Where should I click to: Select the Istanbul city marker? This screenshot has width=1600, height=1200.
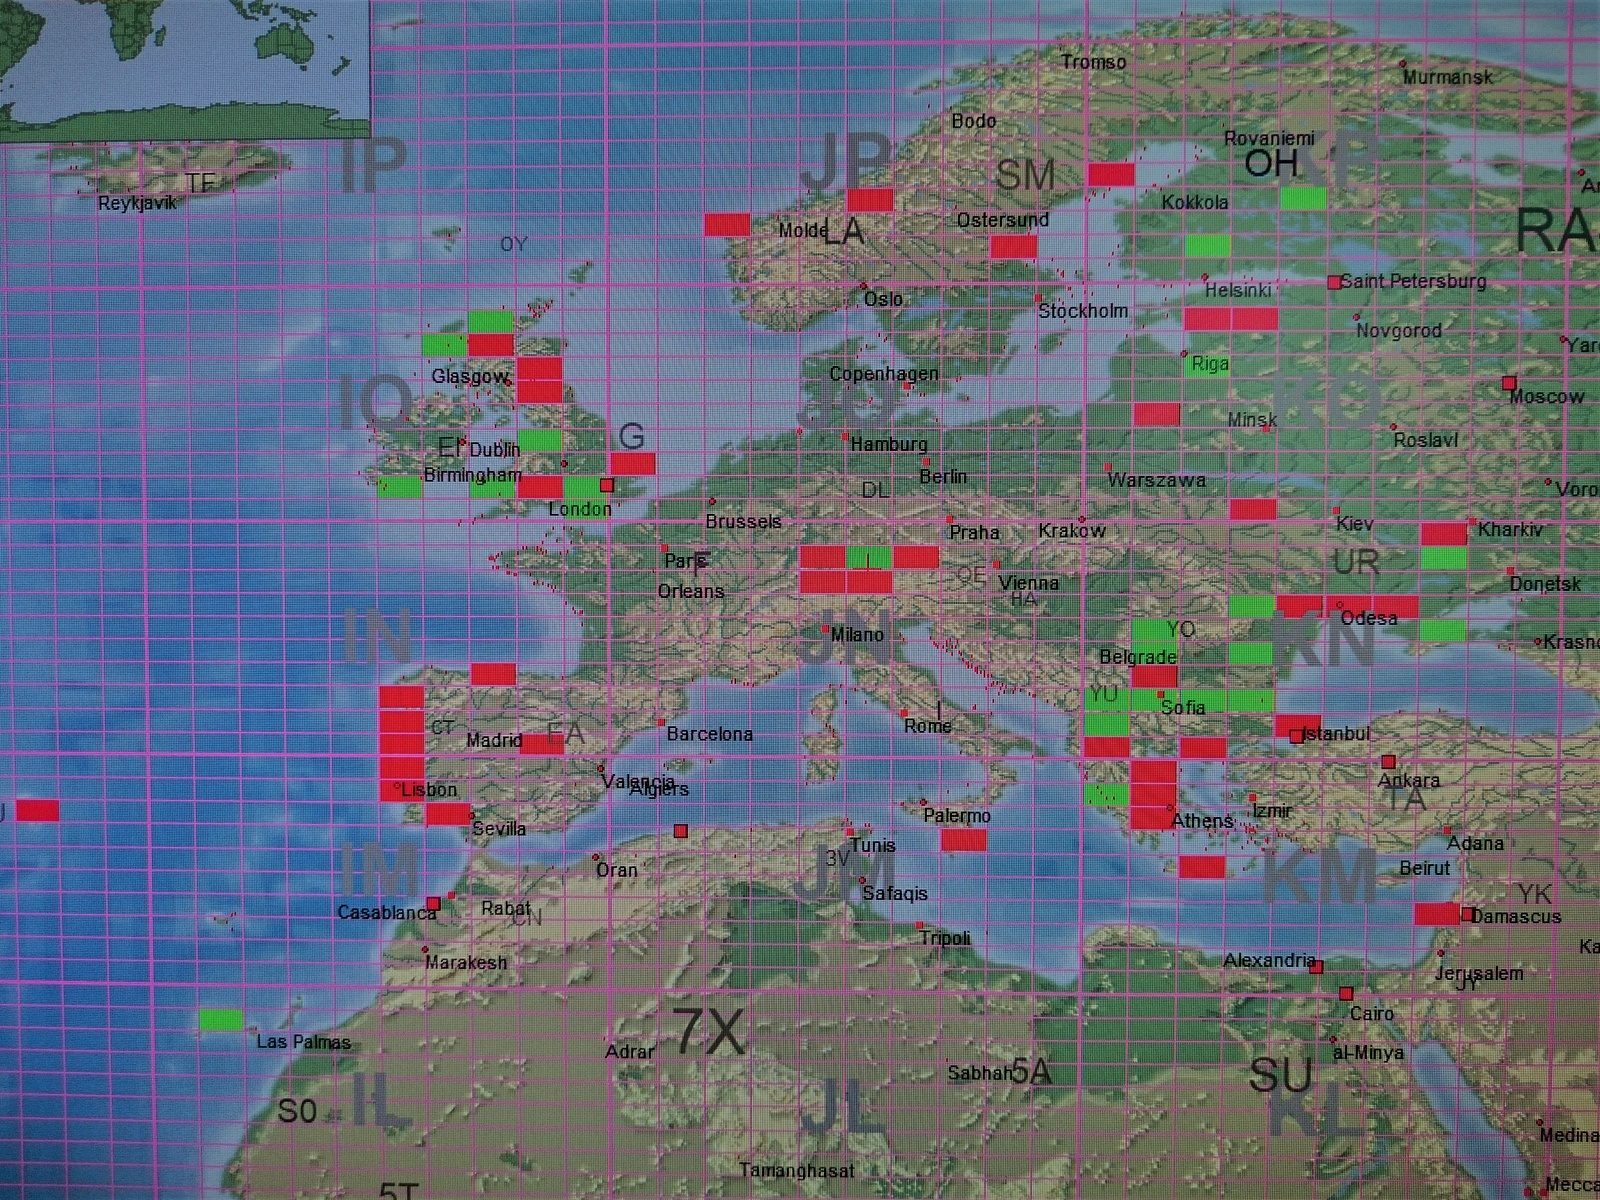(1297, 736)
